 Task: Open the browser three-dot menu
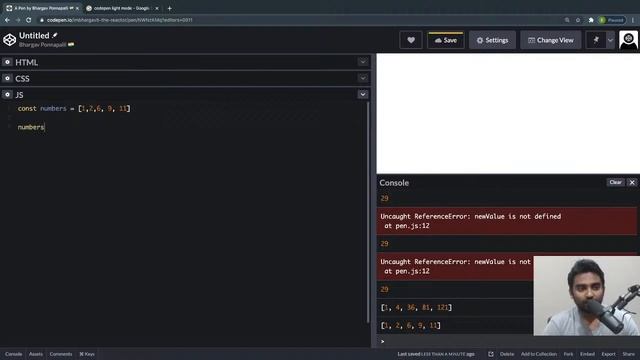tap(633, 20)
